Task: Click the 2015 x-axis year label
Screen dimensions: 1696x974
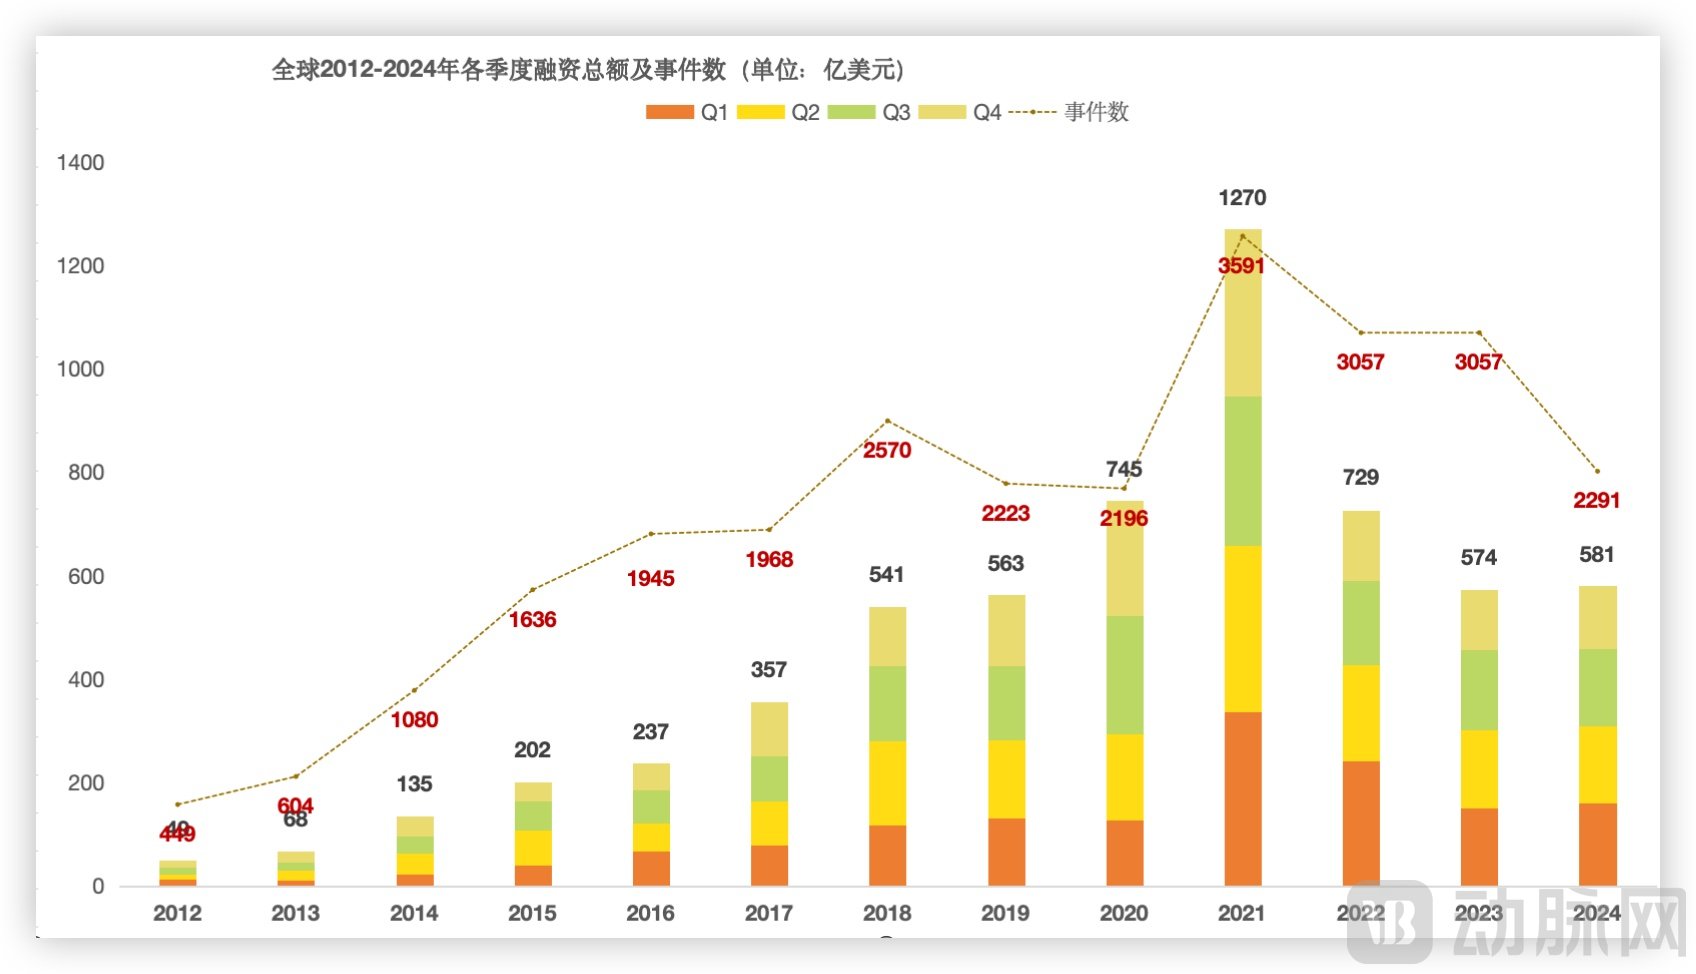Action: pyautogui.click(x=532, y=913)
